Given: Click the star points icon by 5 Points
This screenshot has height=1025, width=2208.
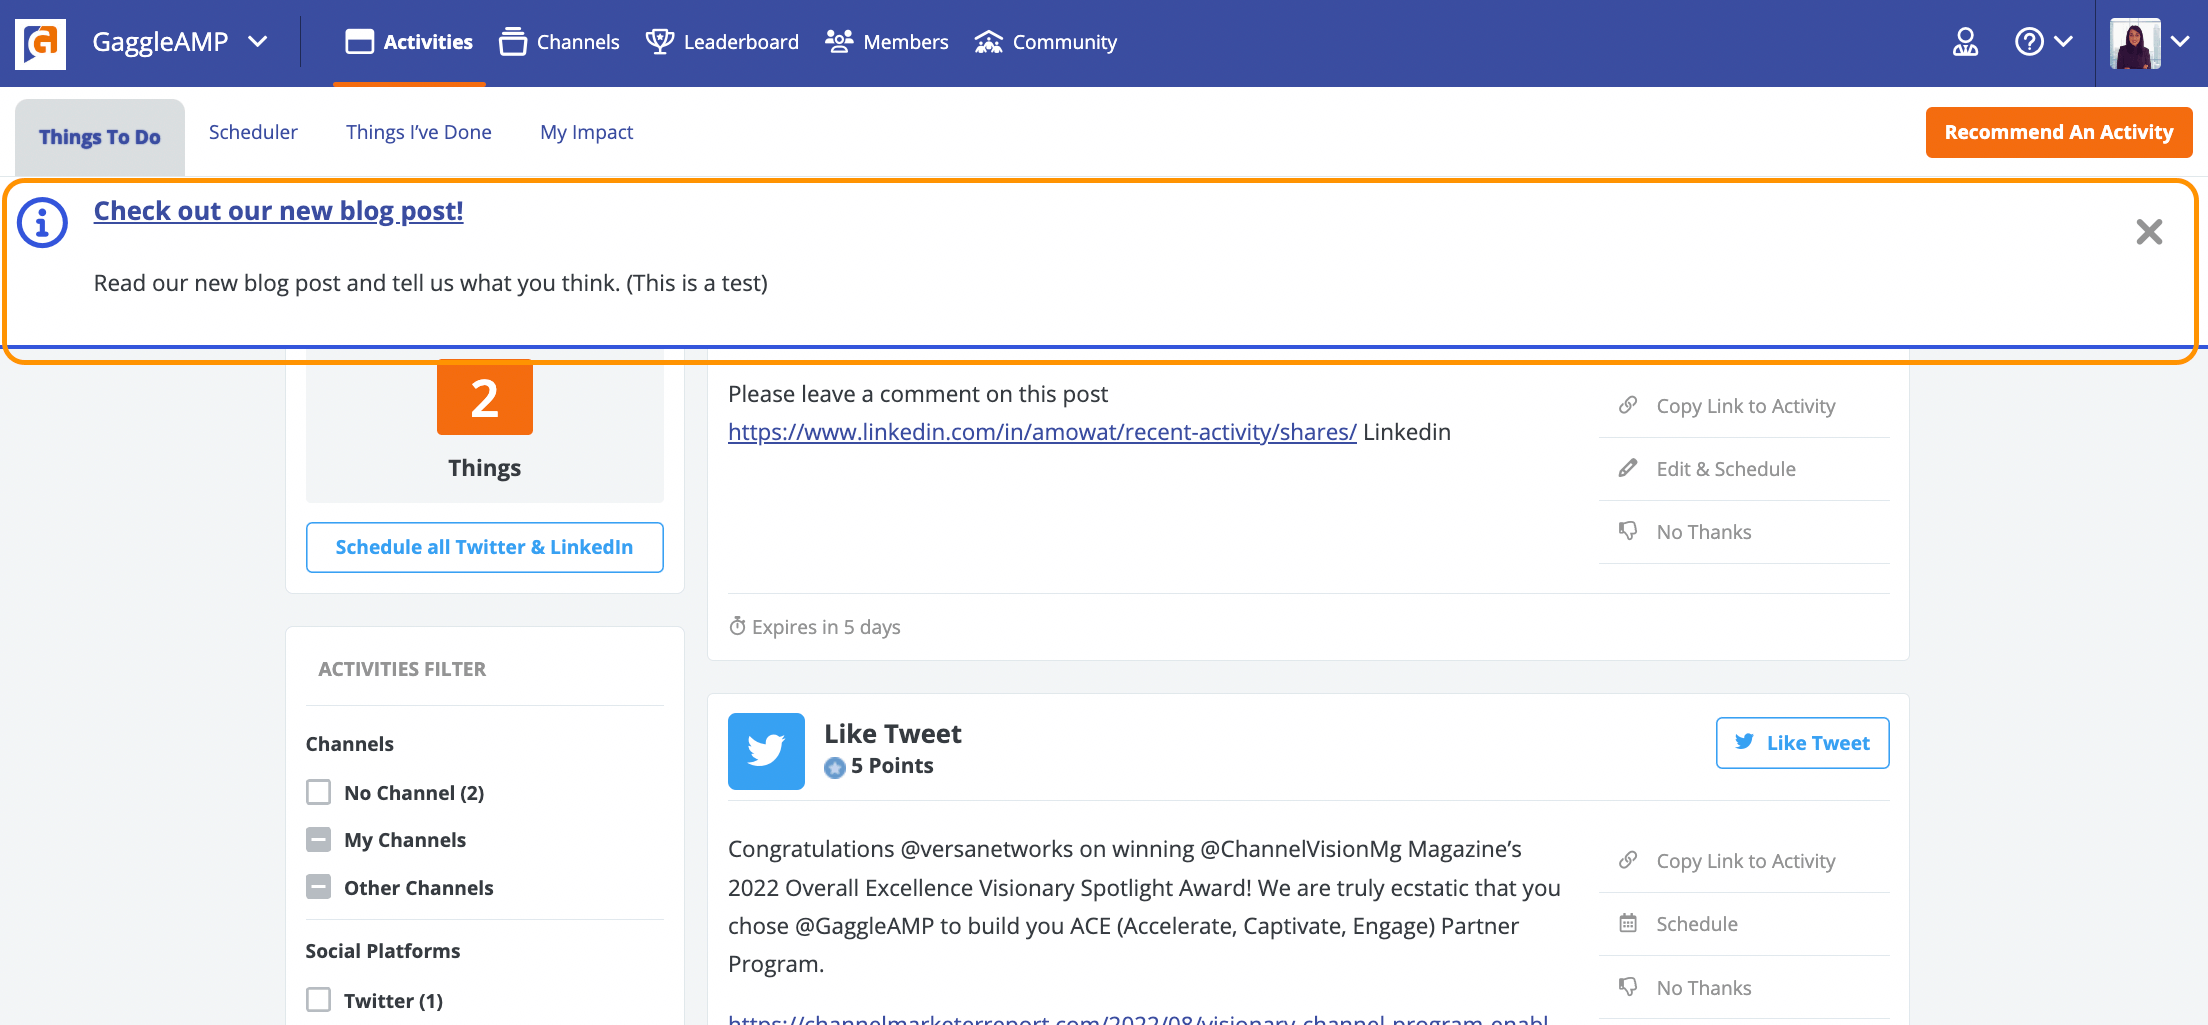Looking at the screenshot, I should coord(835,767).
